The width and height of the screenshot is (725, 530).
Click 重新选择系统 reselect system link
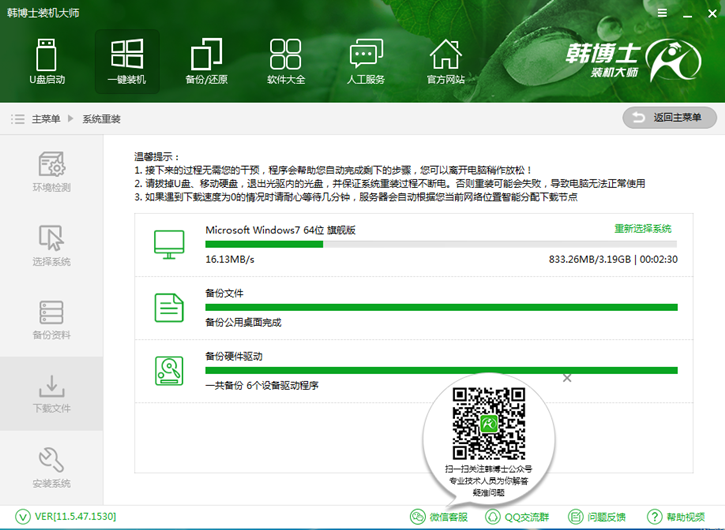coord(642,229)
